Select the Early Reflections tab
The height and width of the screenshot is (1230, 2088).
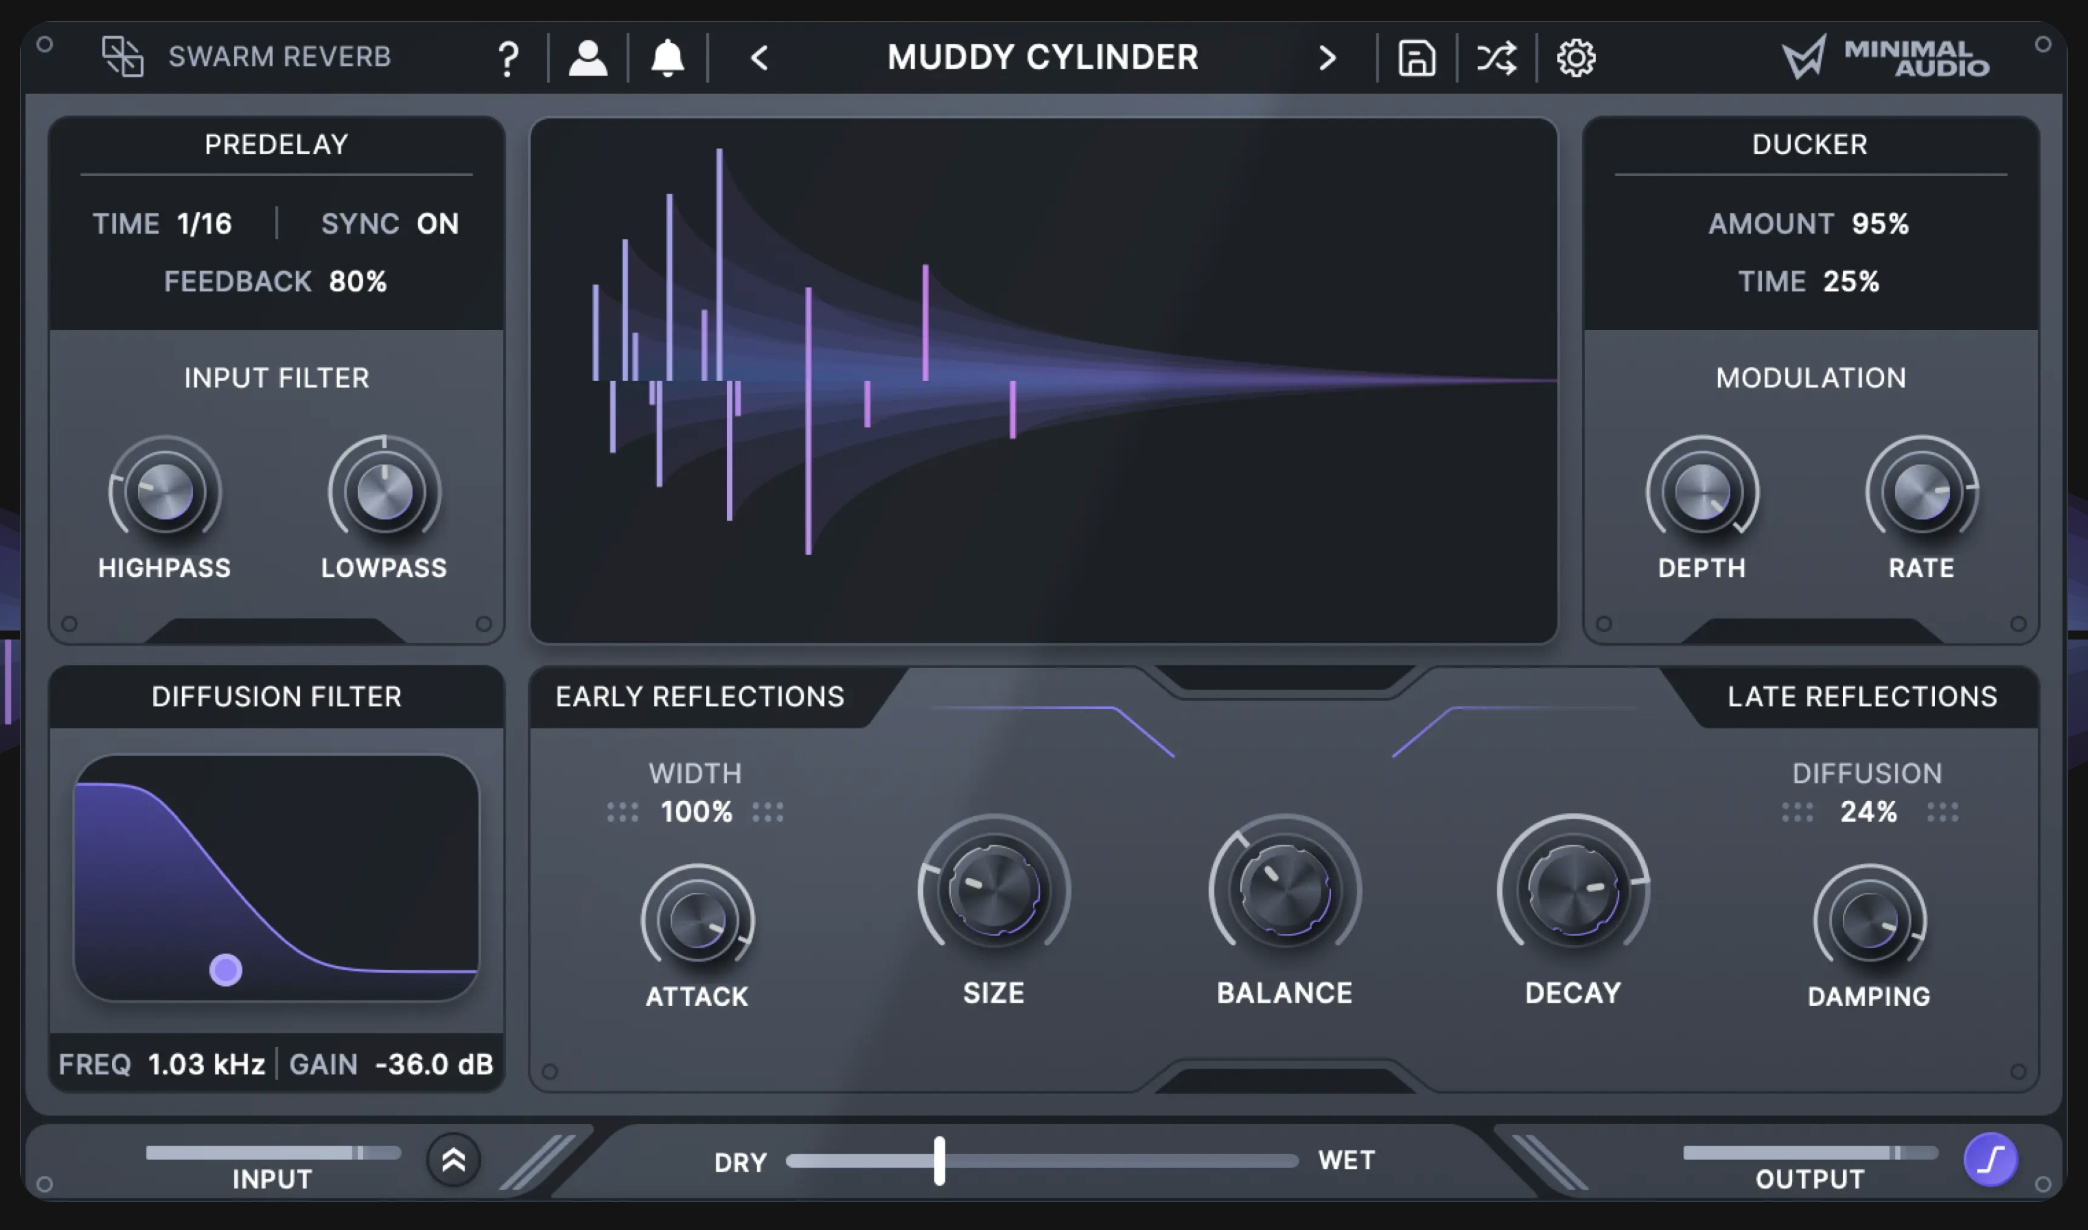tap(699, 697)
